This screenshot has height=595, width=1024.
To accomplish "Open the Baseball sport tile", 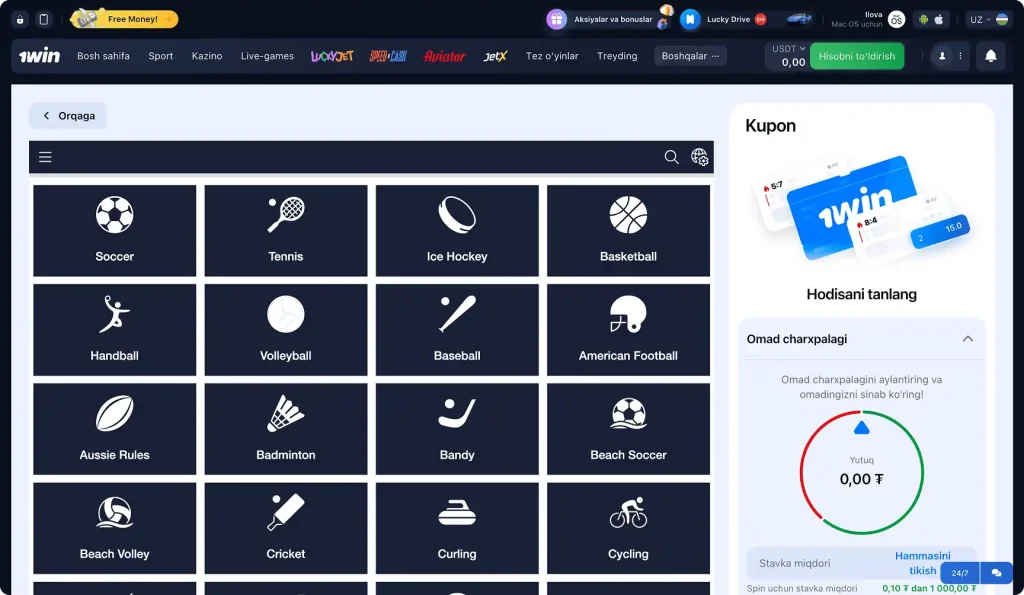I will 457,330.
